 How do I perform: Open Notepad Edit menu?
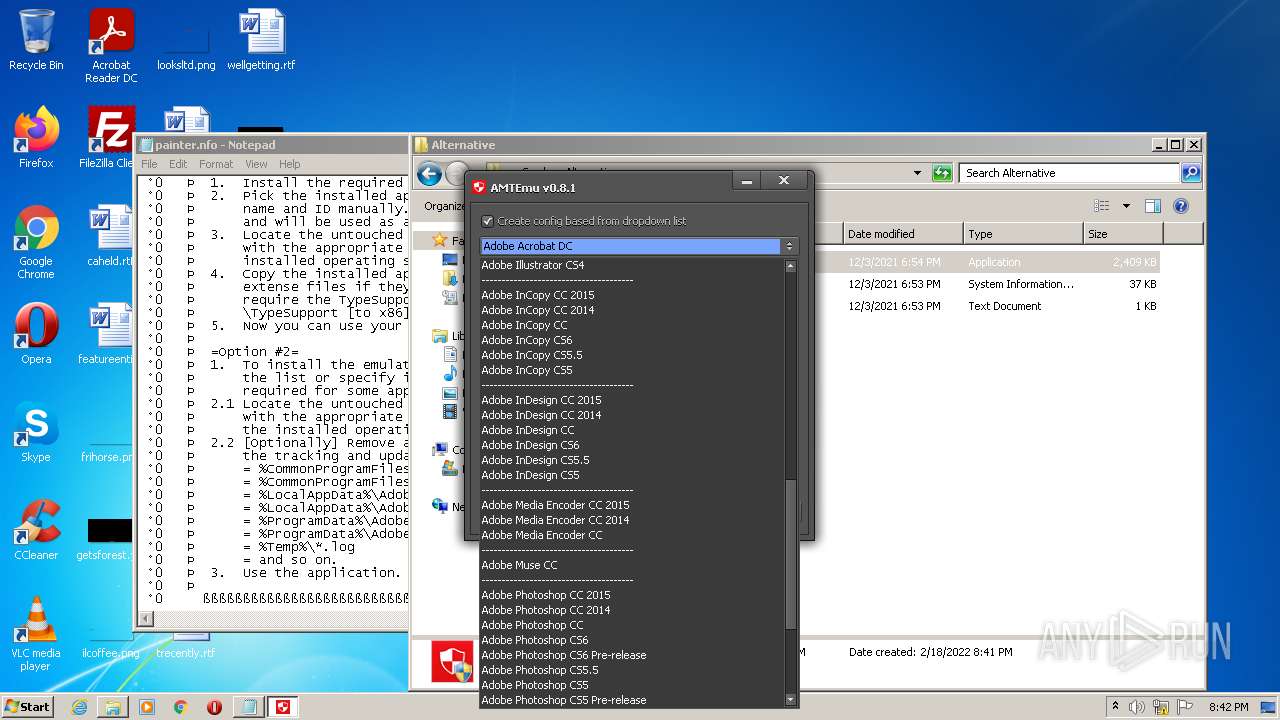click(178, 164)
